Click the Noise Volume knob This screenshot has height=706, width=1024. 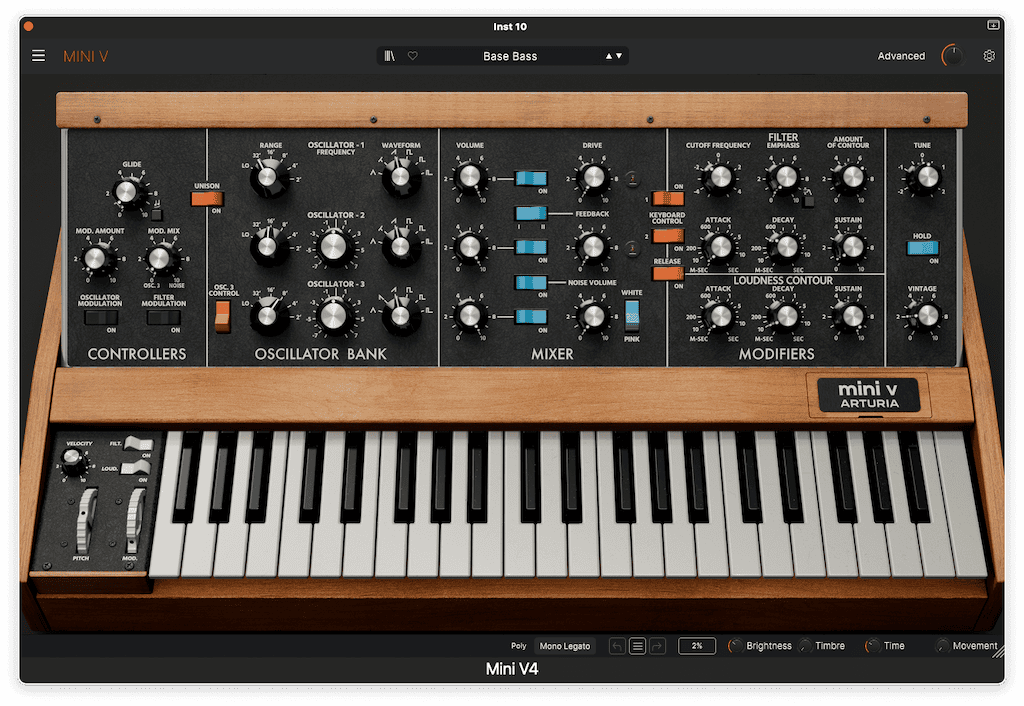pyautogui.click(x=593, y=316)
